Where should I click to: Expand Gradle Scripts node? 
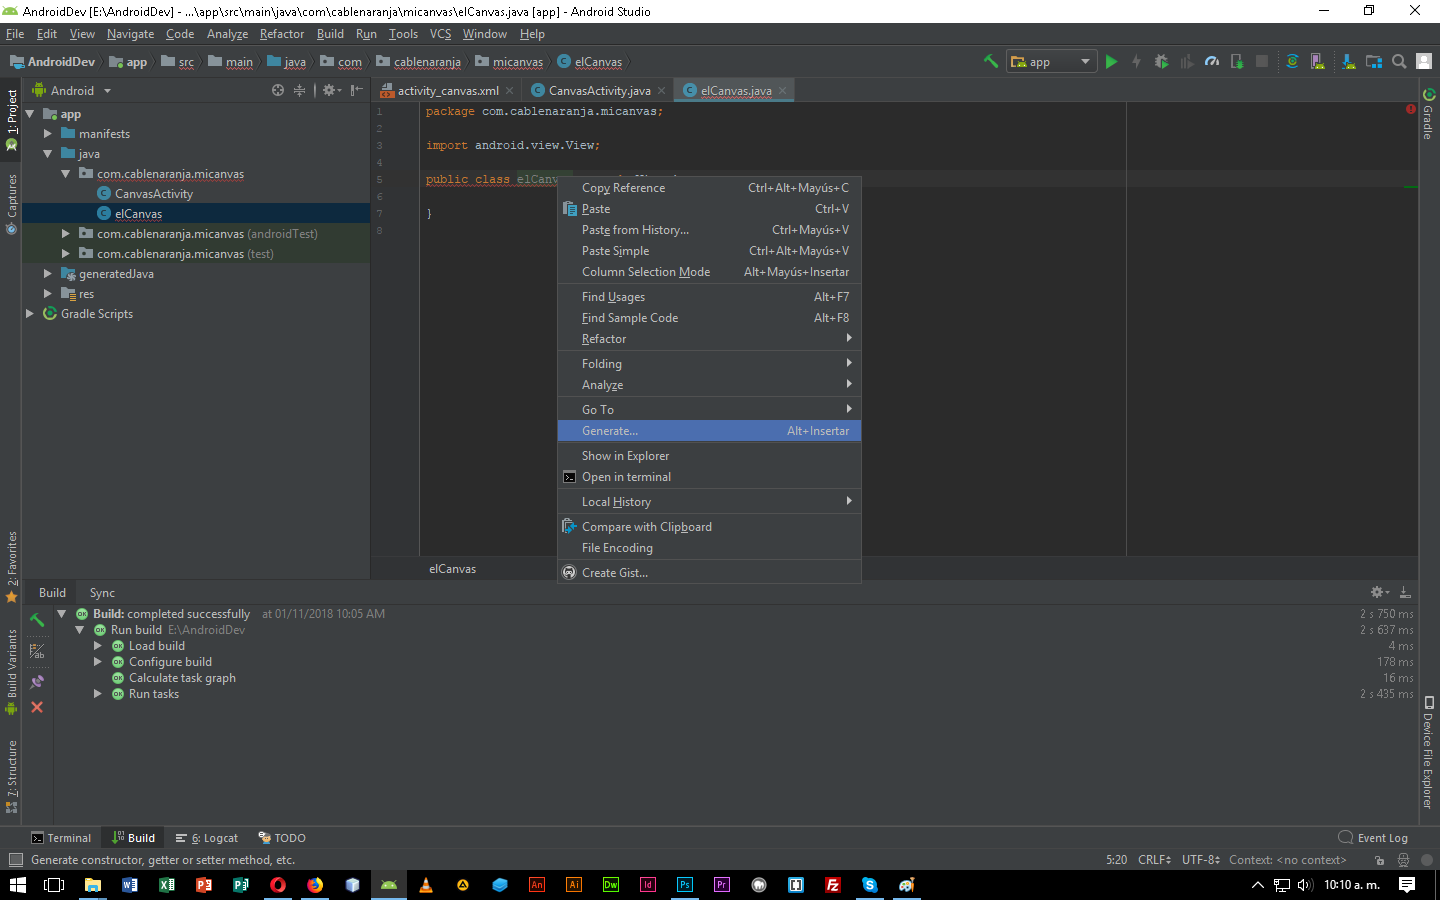tap(30, 313)
